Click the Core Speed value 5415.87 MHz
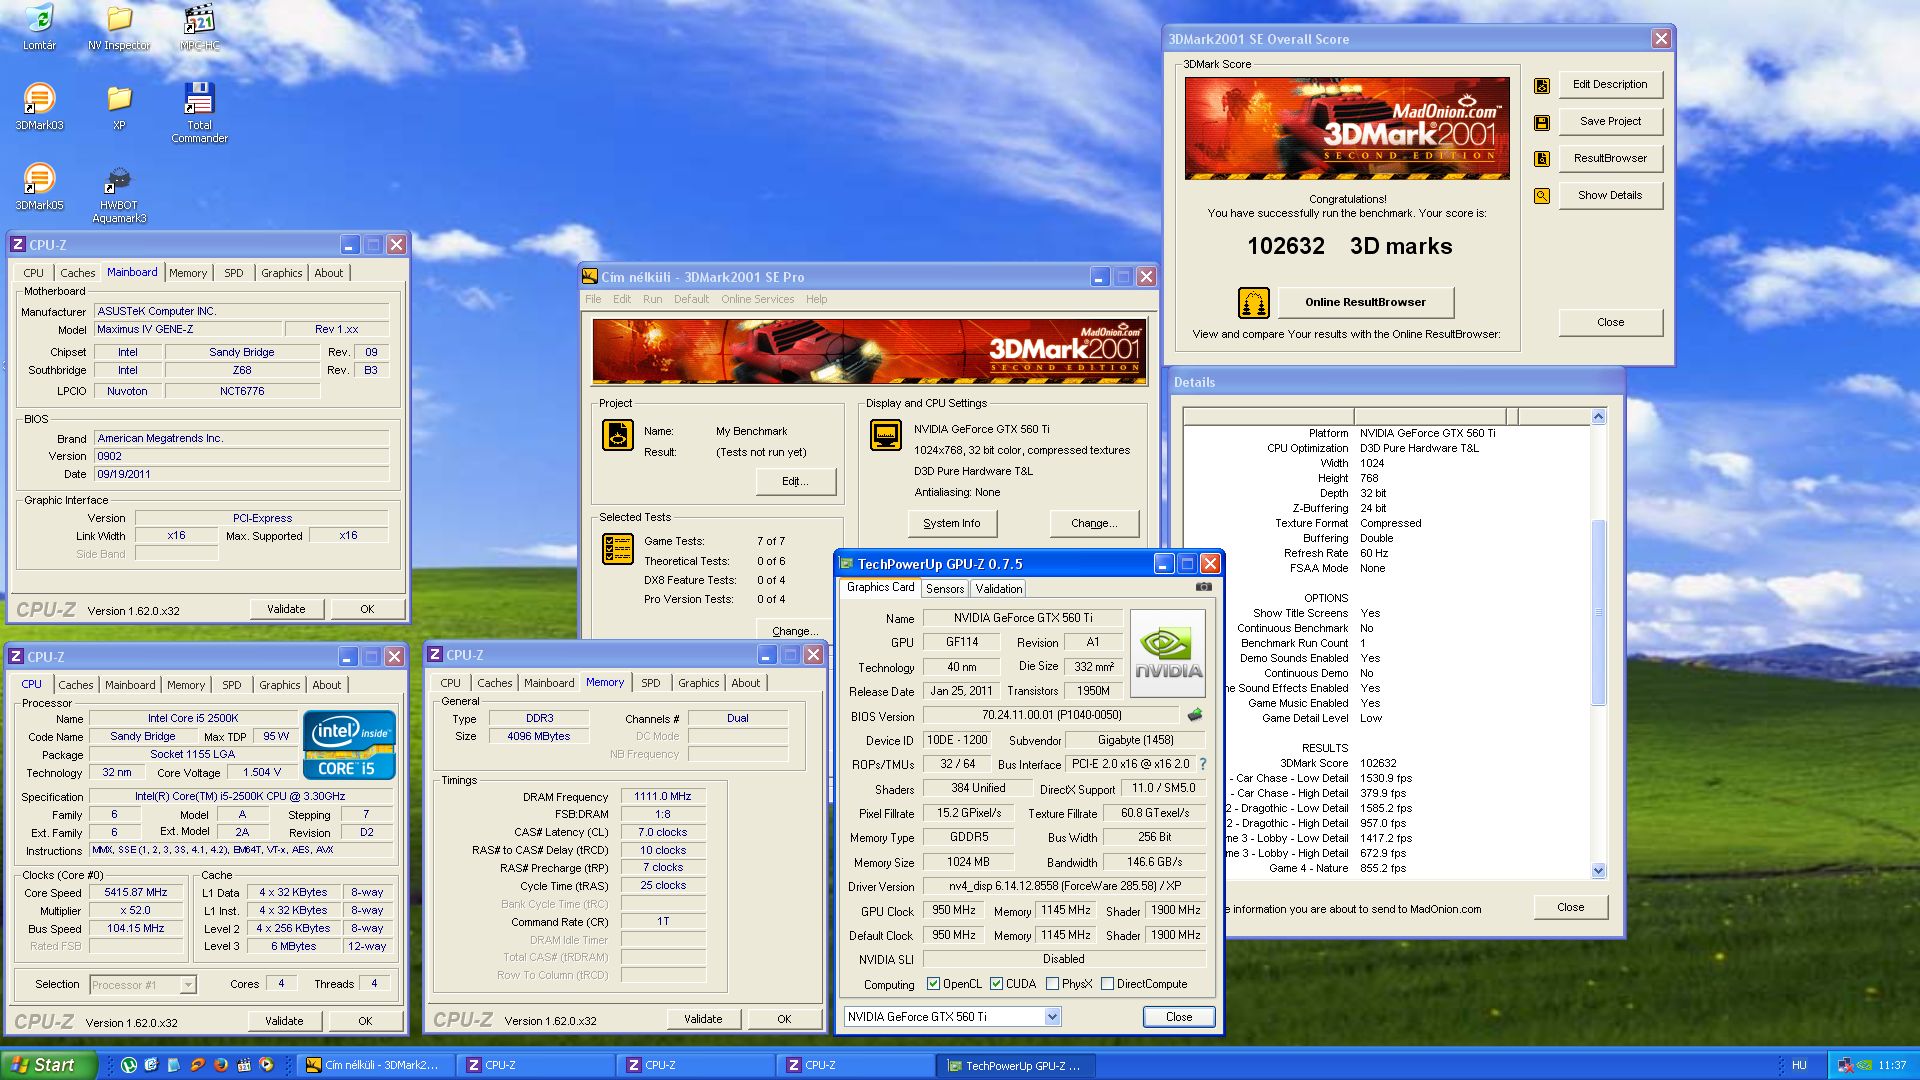The image size is (1920, 1080). click(136, 892)
